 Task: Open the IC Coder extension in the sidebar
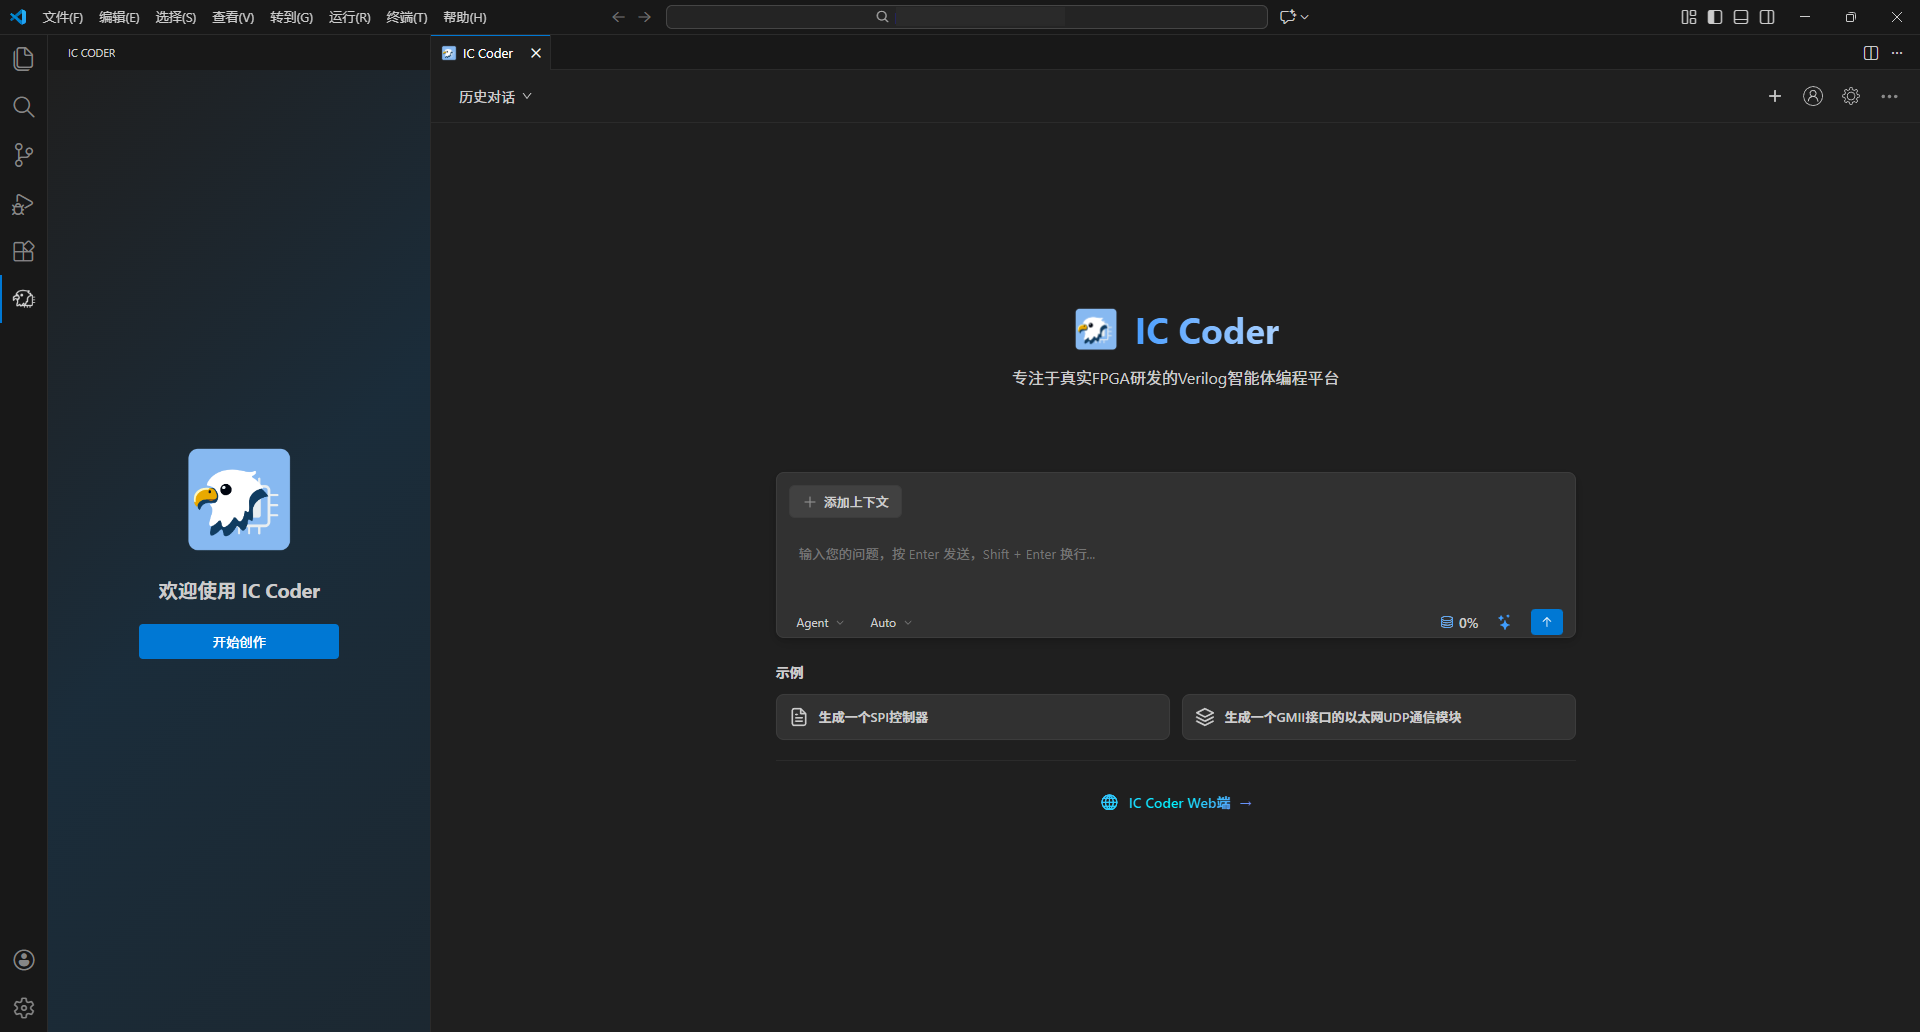pos(23,299)
